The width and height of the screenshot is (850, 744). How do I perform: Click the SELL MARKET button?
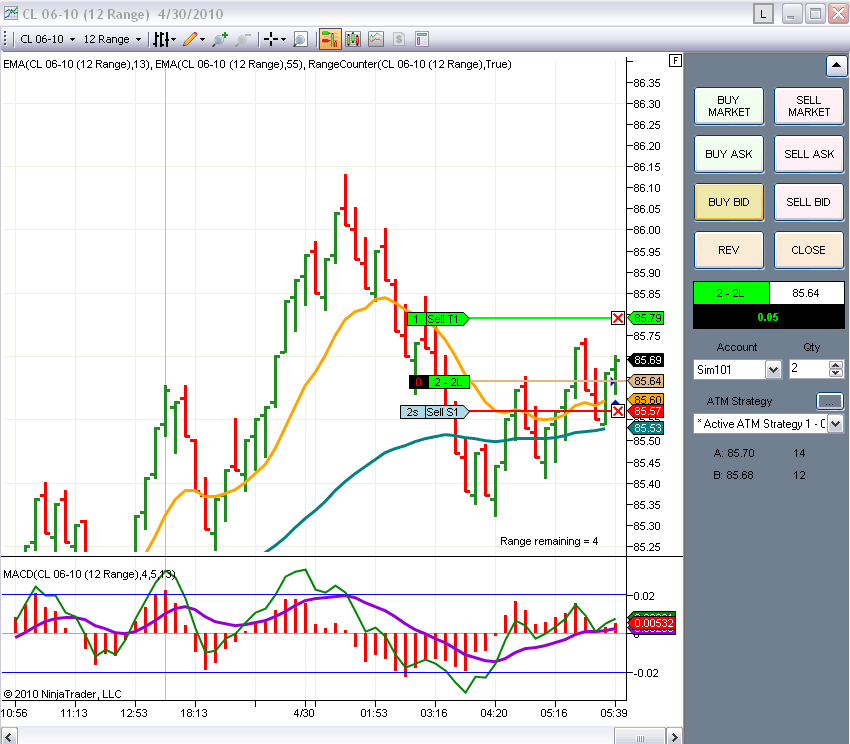pos(809,106)
